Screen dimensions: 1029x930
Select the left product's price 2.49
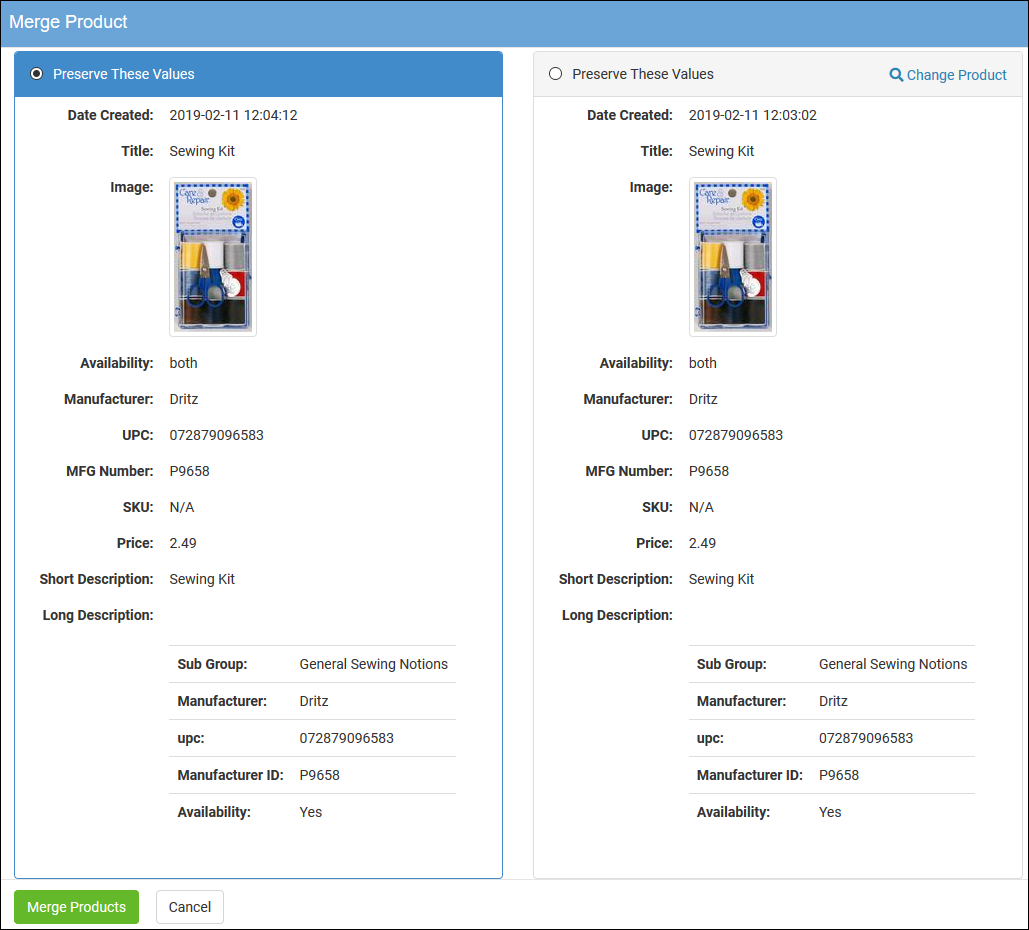pyautogui.click(x=184, y=543)
